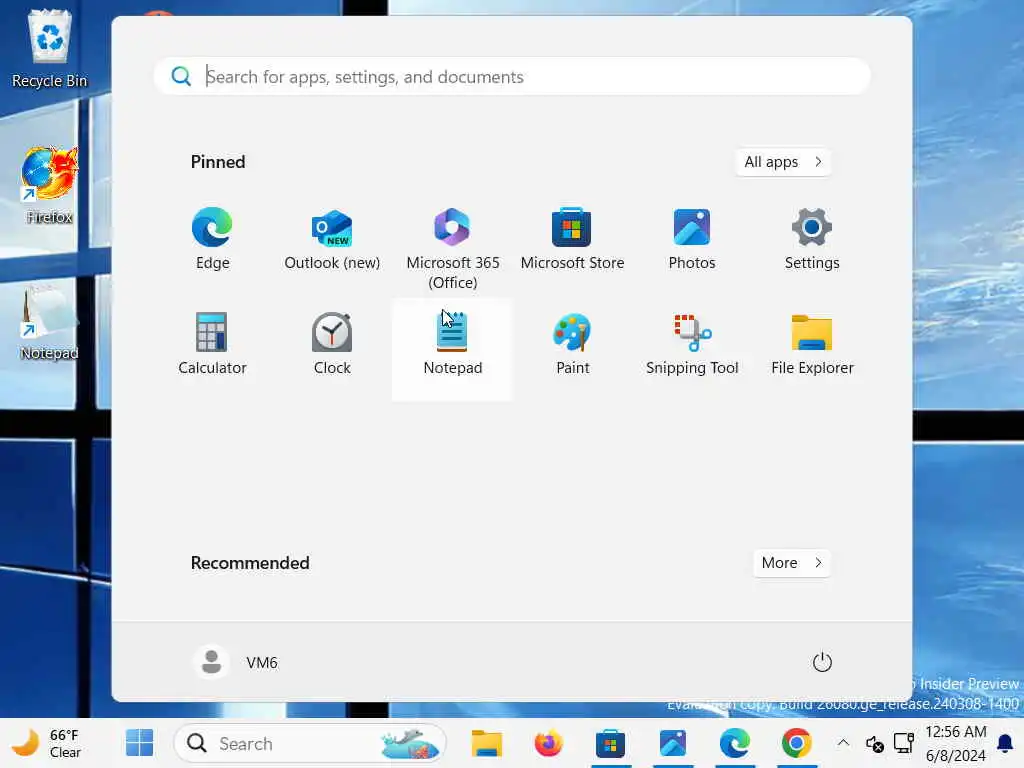Open pinned Microsoft Store app
The height and width of the screenshot is (768, 1024).
(572, 238)
